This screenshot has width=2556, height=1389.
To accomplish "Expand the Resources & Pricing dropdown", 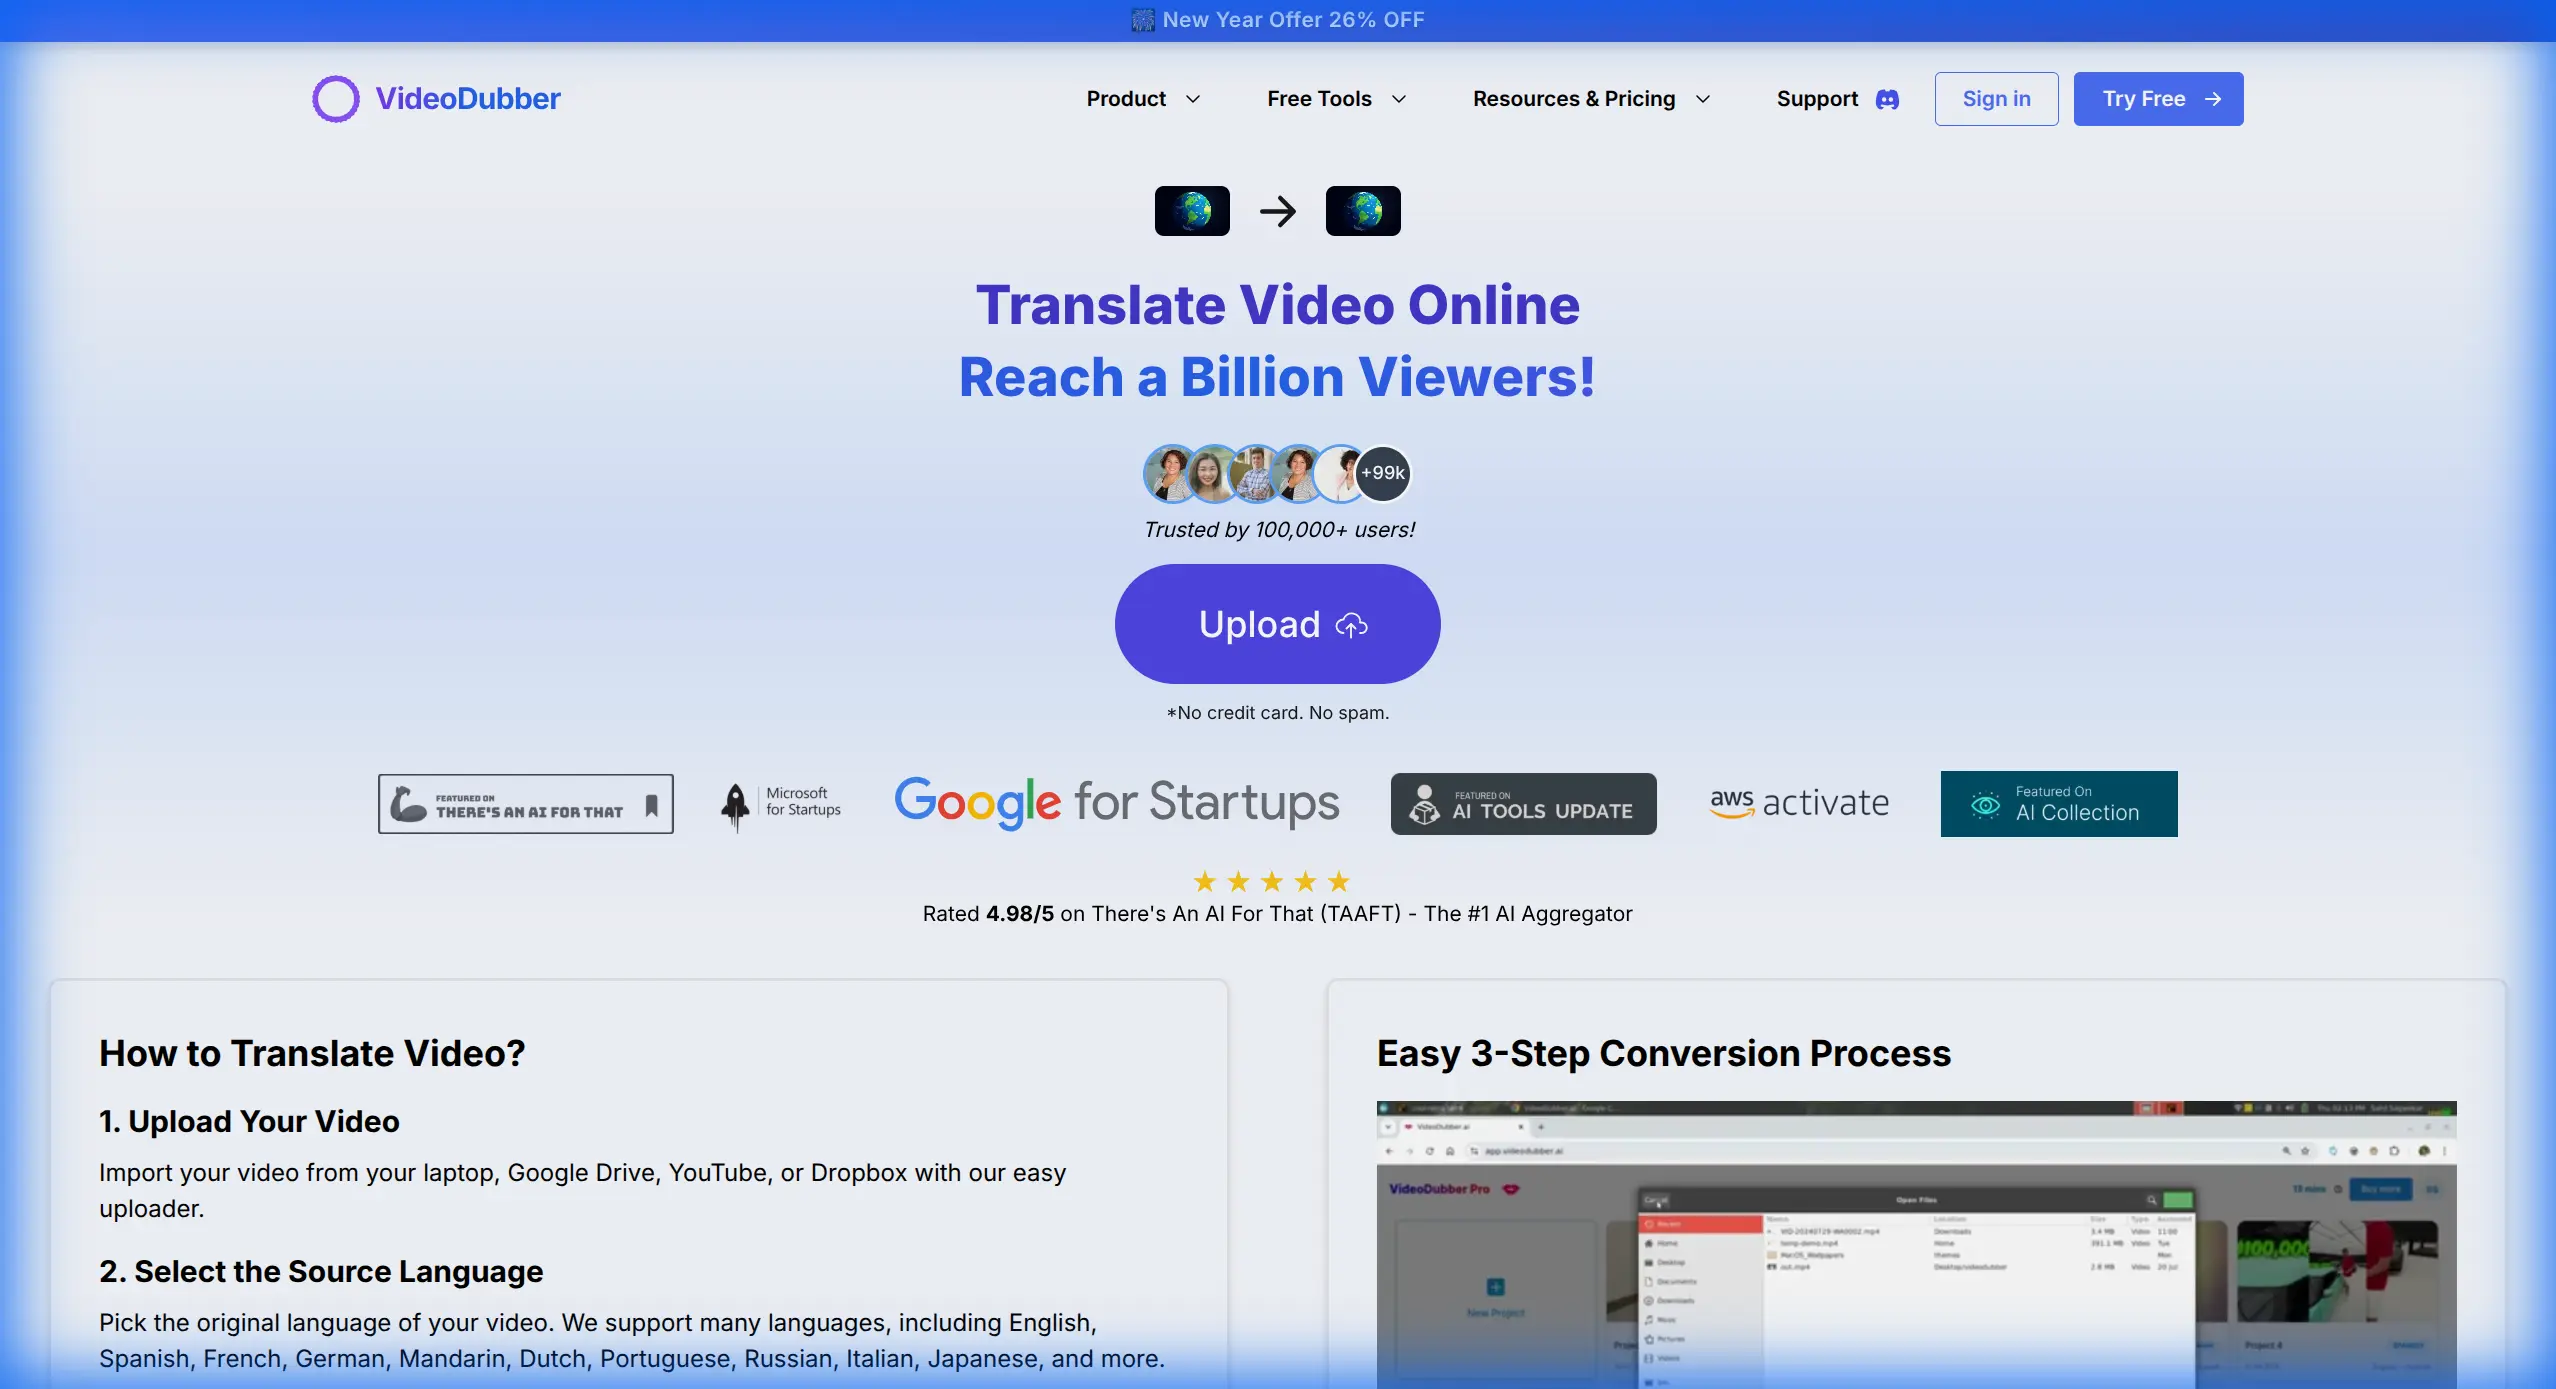I will [1590, 99].
